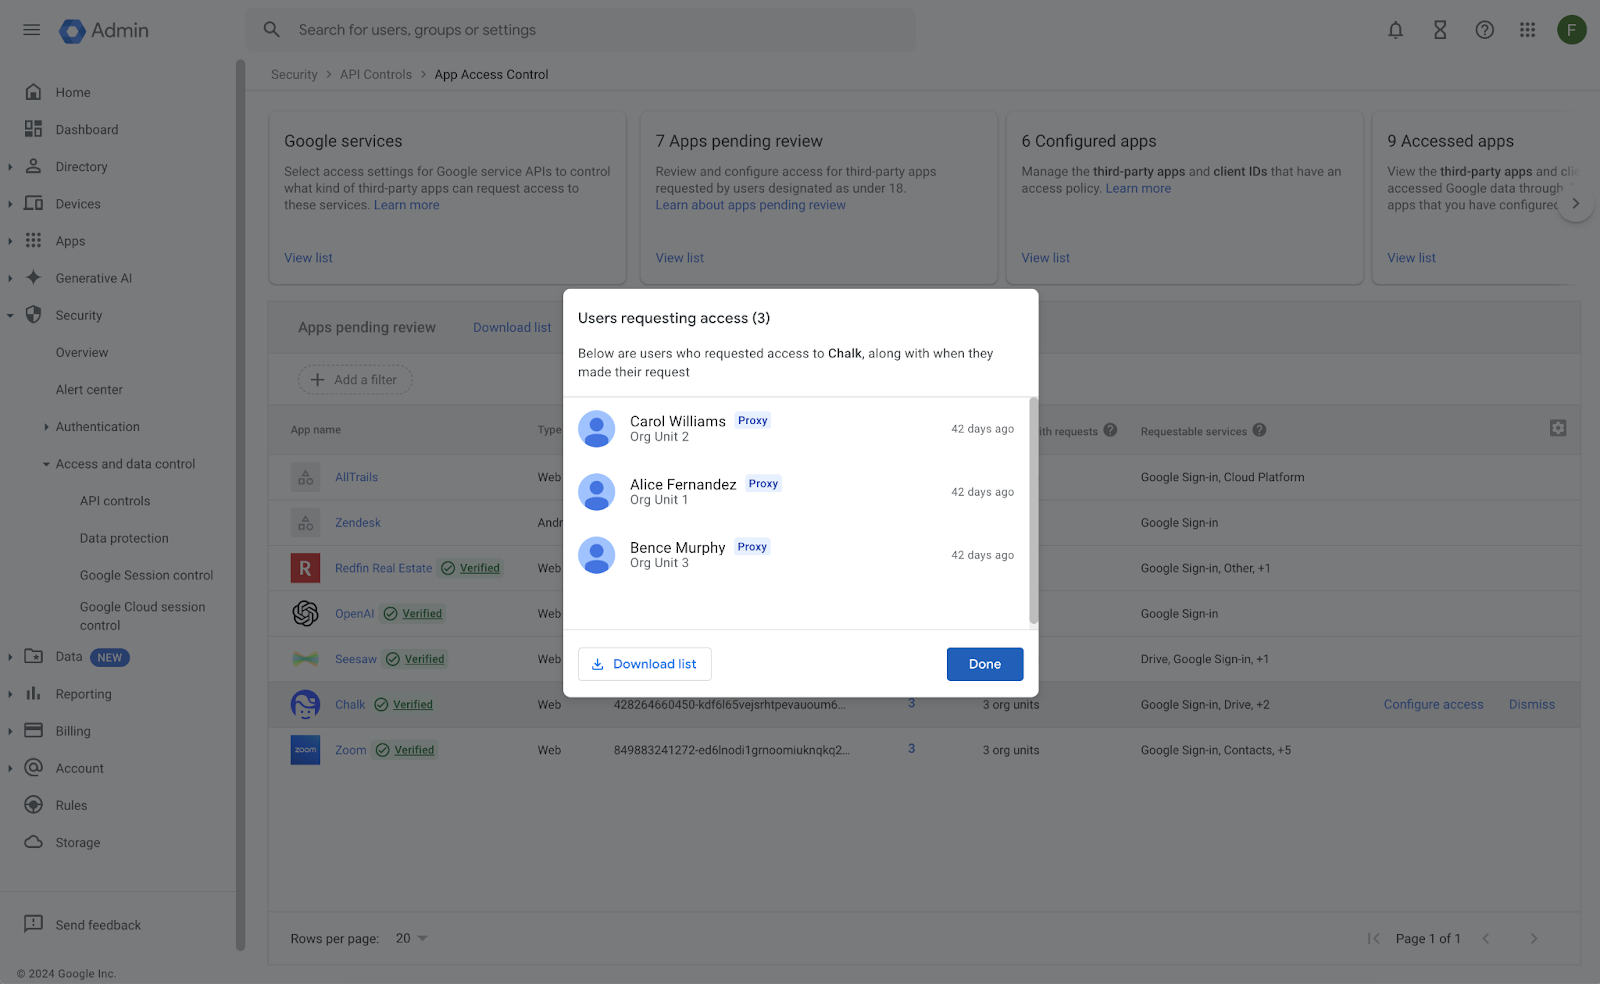
Task: Click the search magnifier icon
Action: point(272,30)
